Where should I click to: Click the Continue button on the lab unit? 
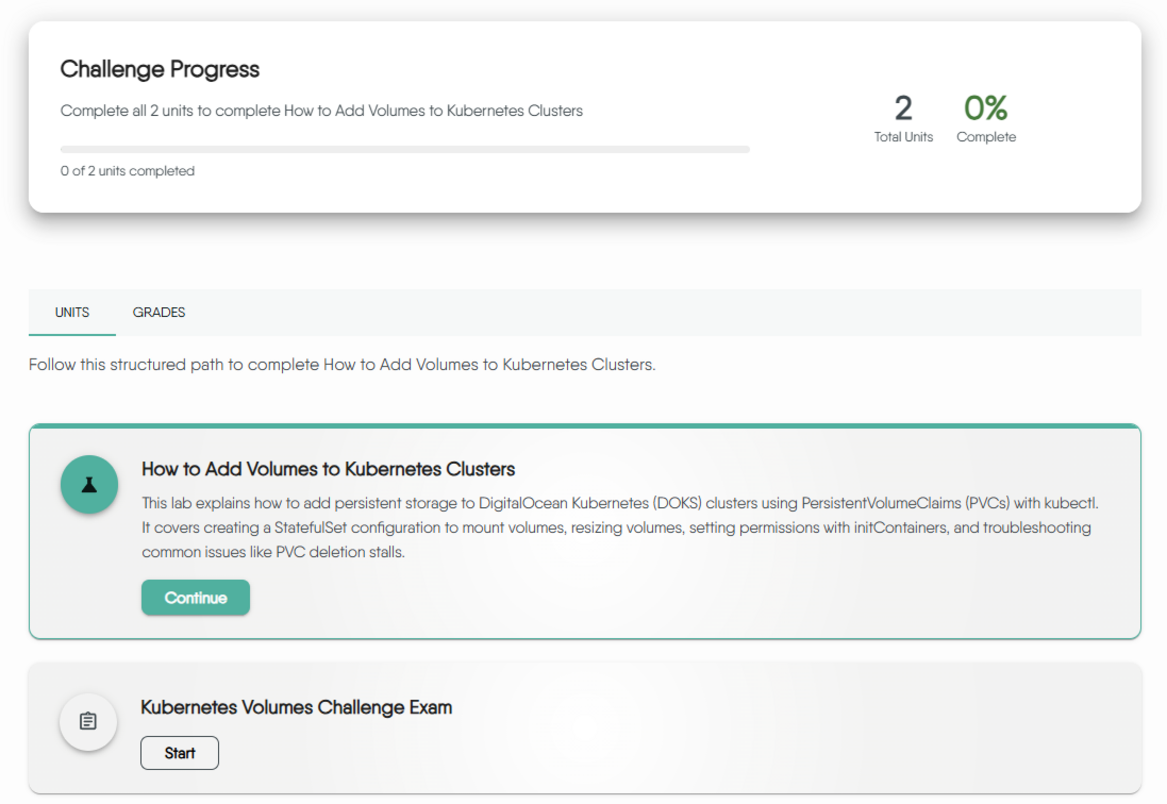coord(195,597)
